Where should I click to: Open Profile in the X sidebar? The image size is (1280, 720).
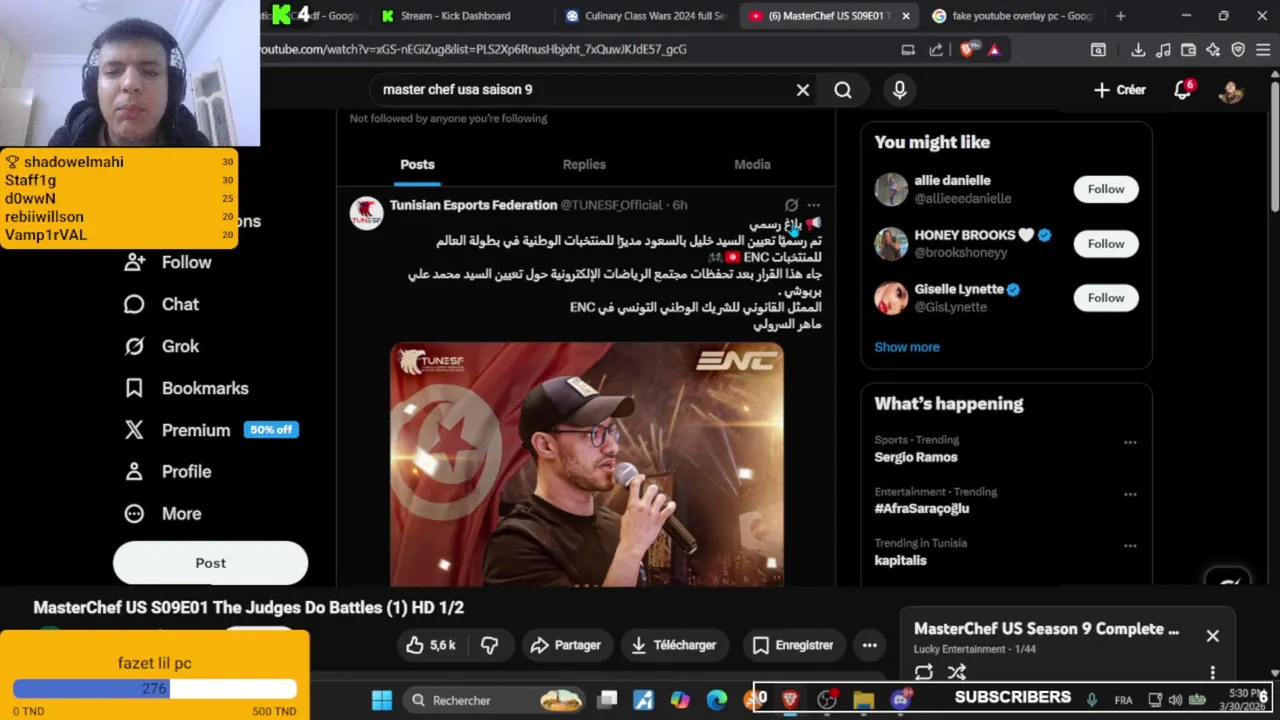coord(167,471)
